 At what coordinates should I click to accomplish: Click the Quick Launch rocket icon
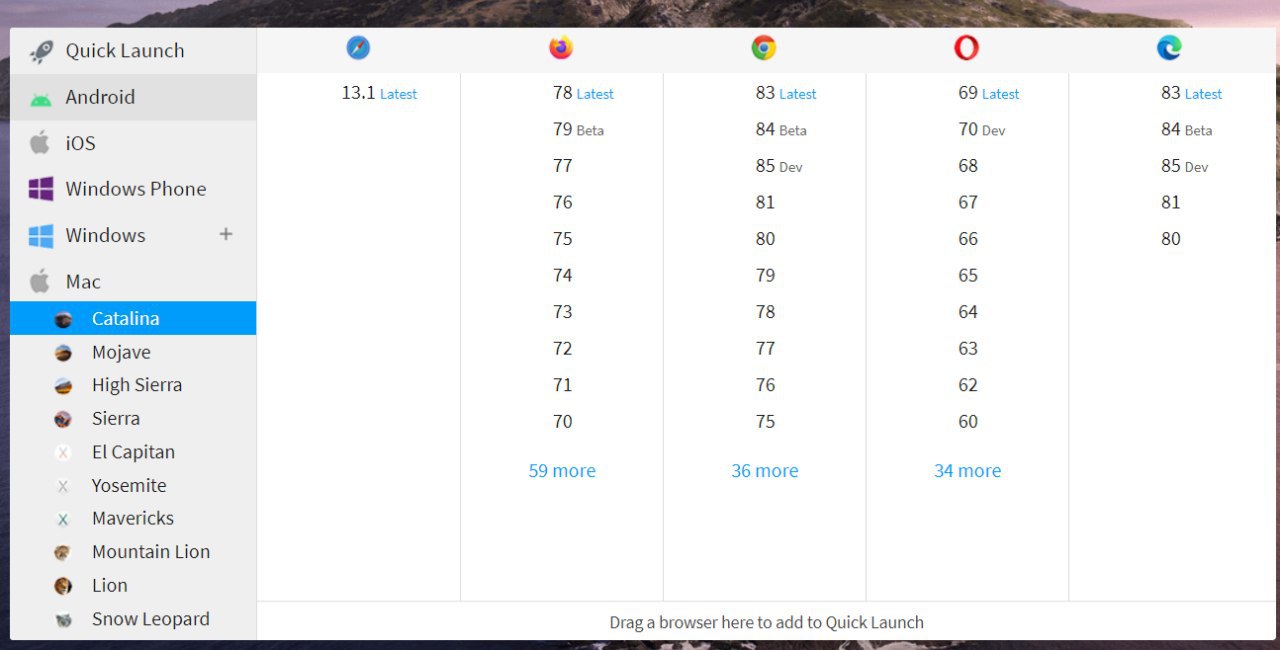coord(41,51)
